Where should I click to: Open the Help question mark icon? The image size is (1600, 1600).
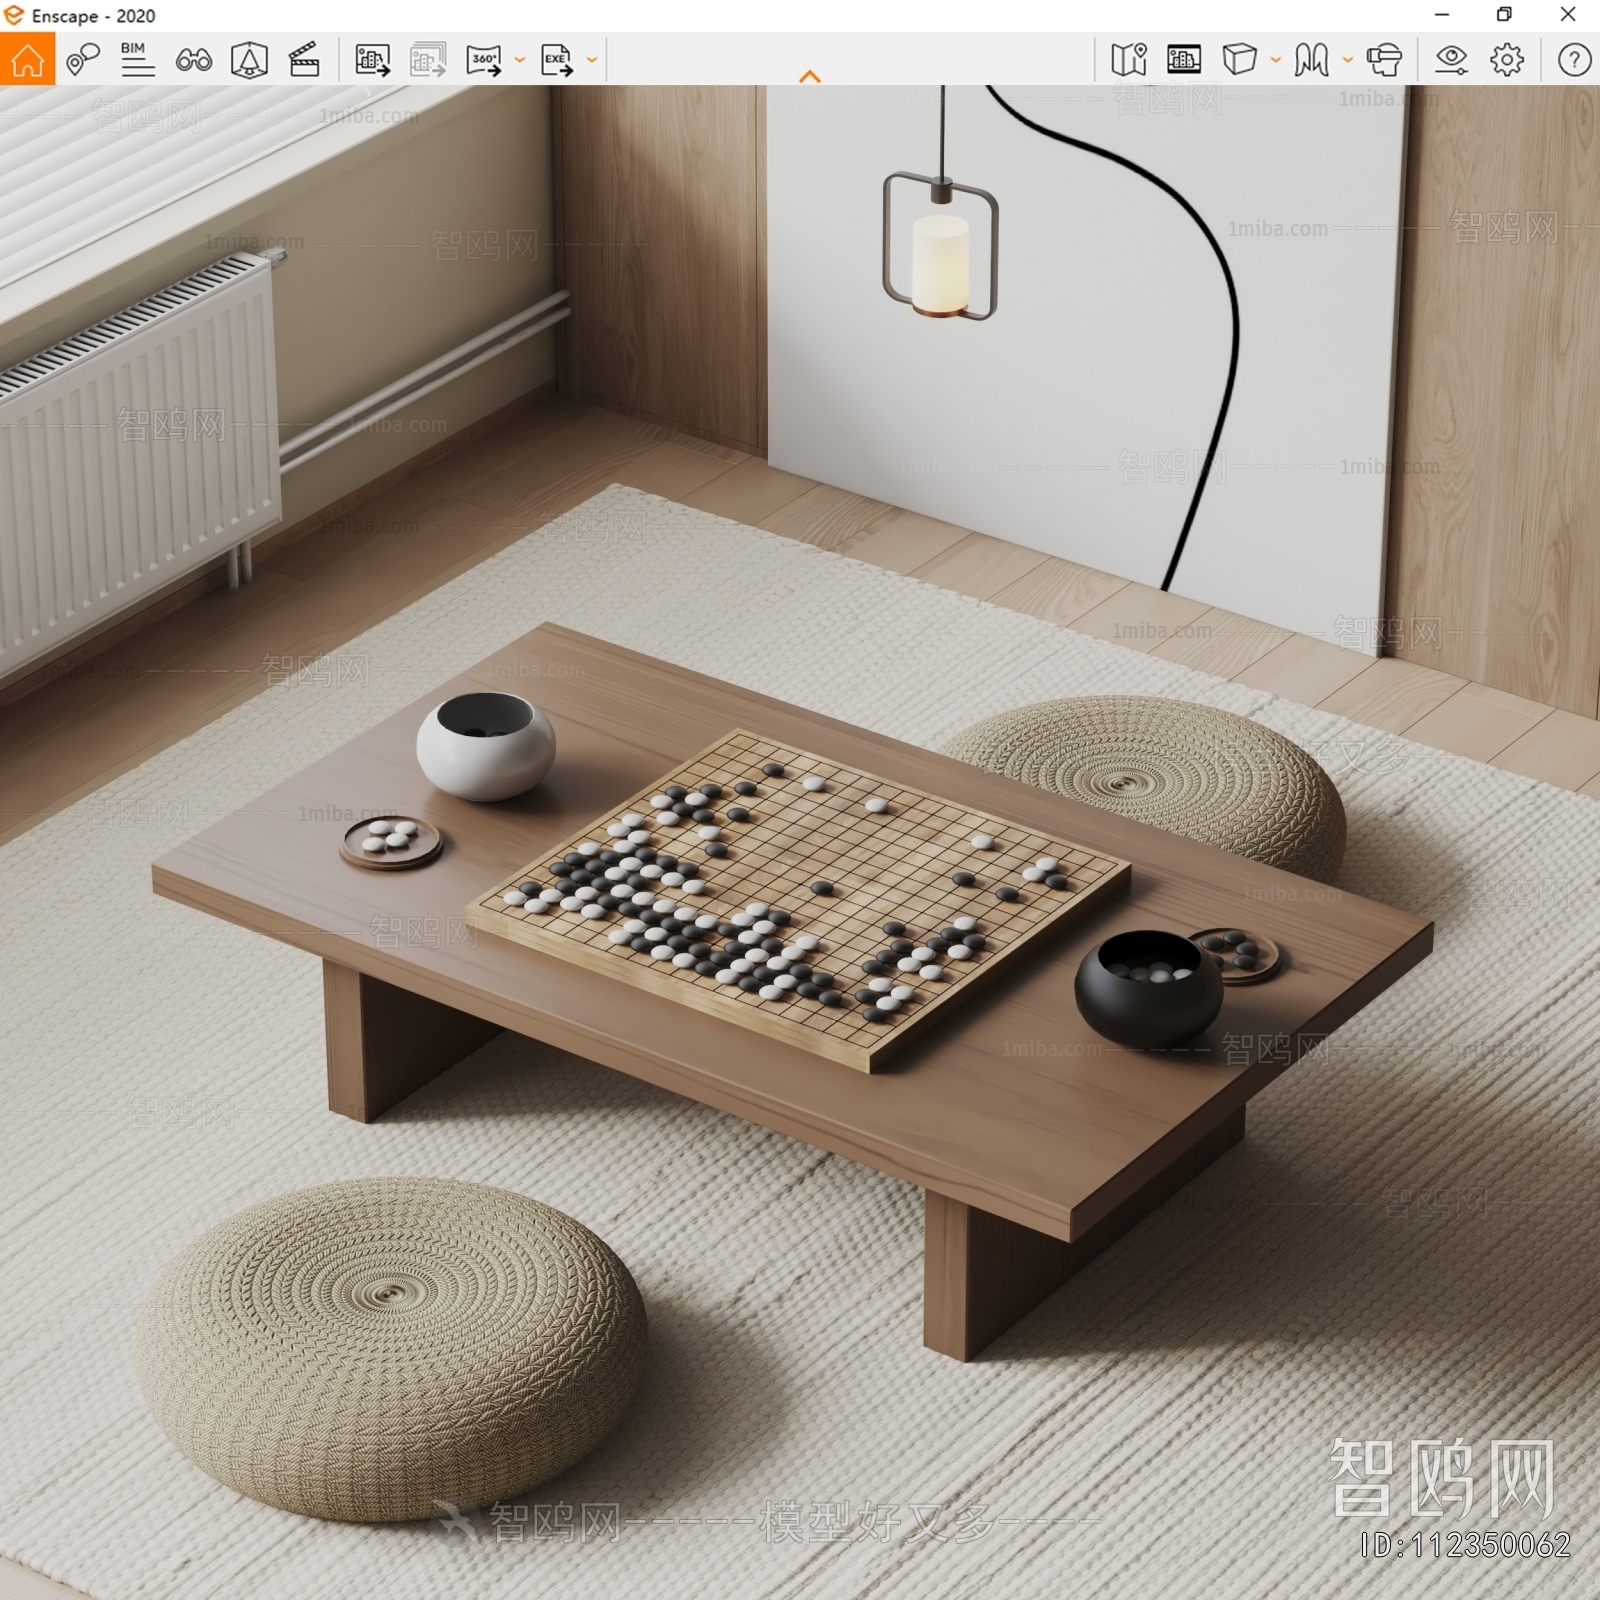tap(1574, 60)
